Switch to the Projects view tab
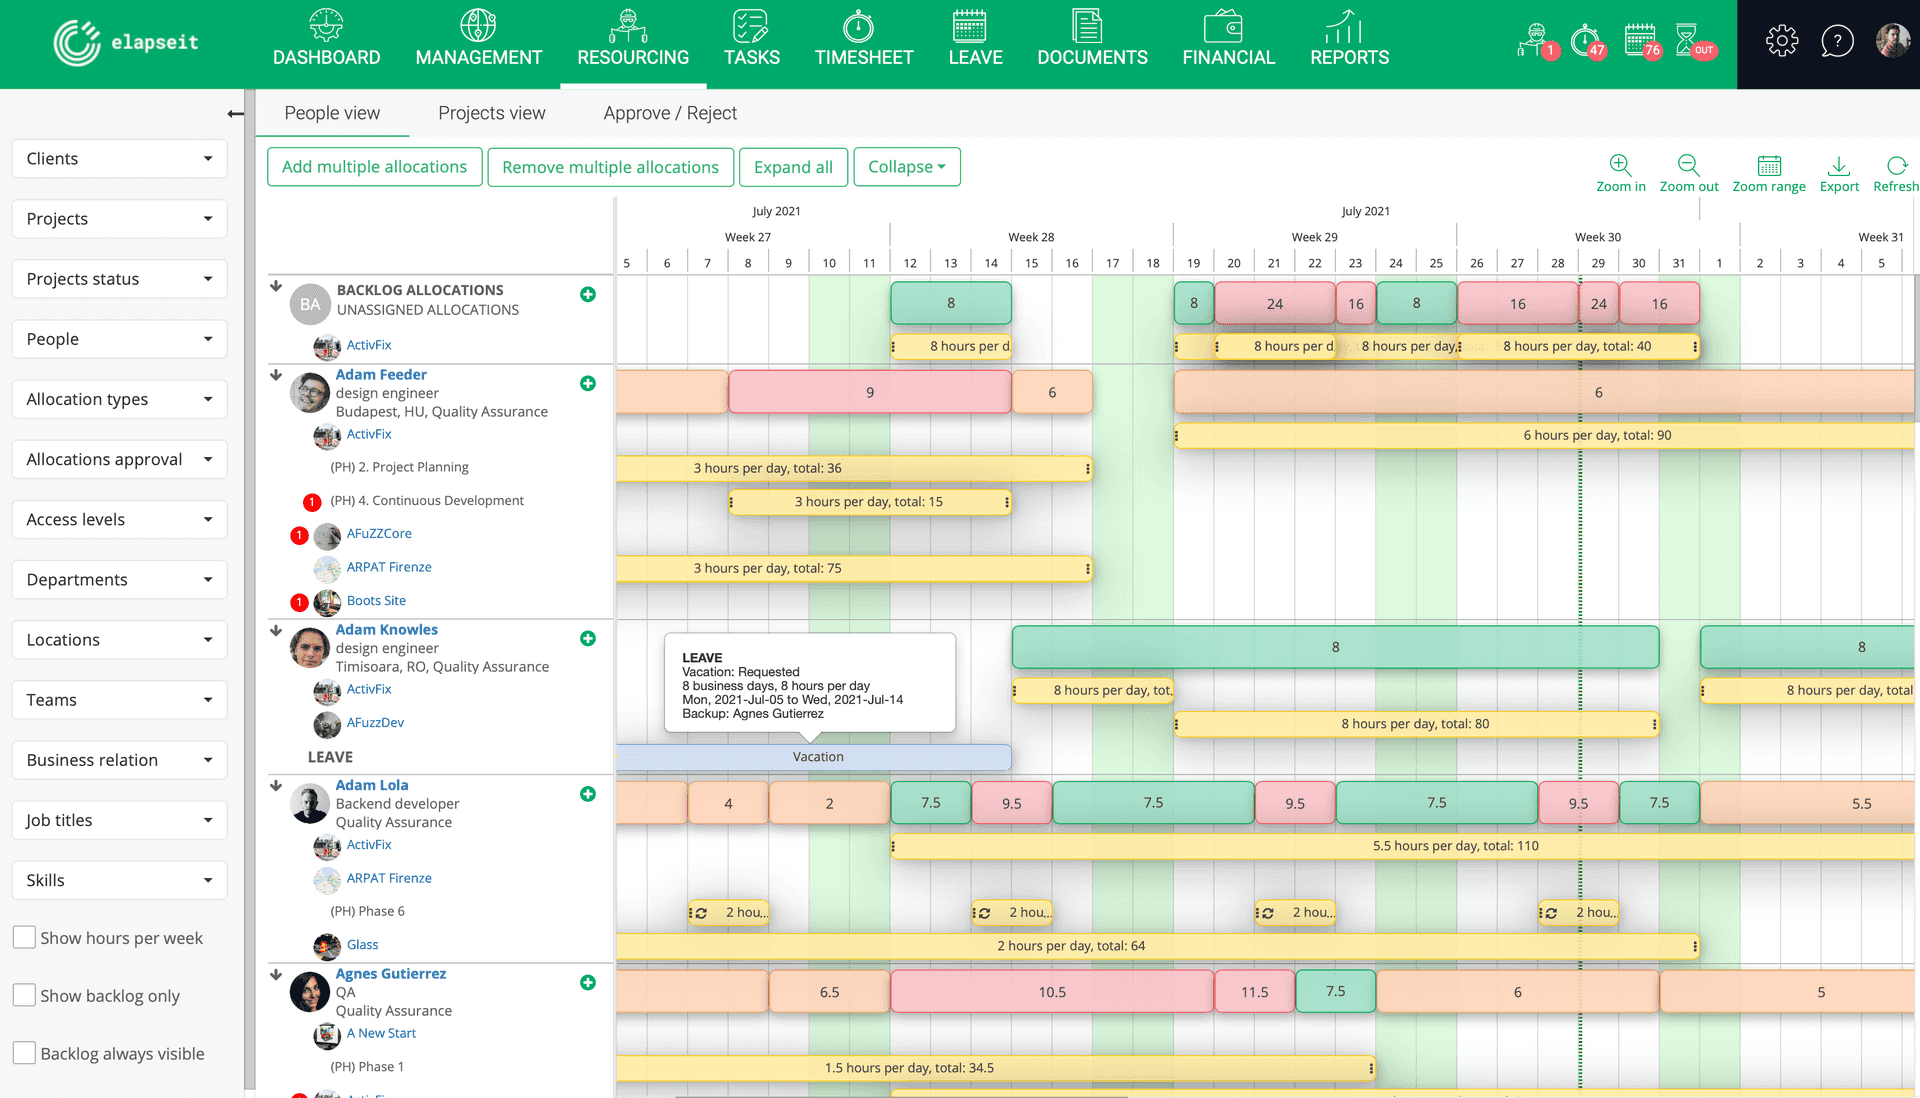The width and height of the screenshot is (1920, 1098). point(492,112)
